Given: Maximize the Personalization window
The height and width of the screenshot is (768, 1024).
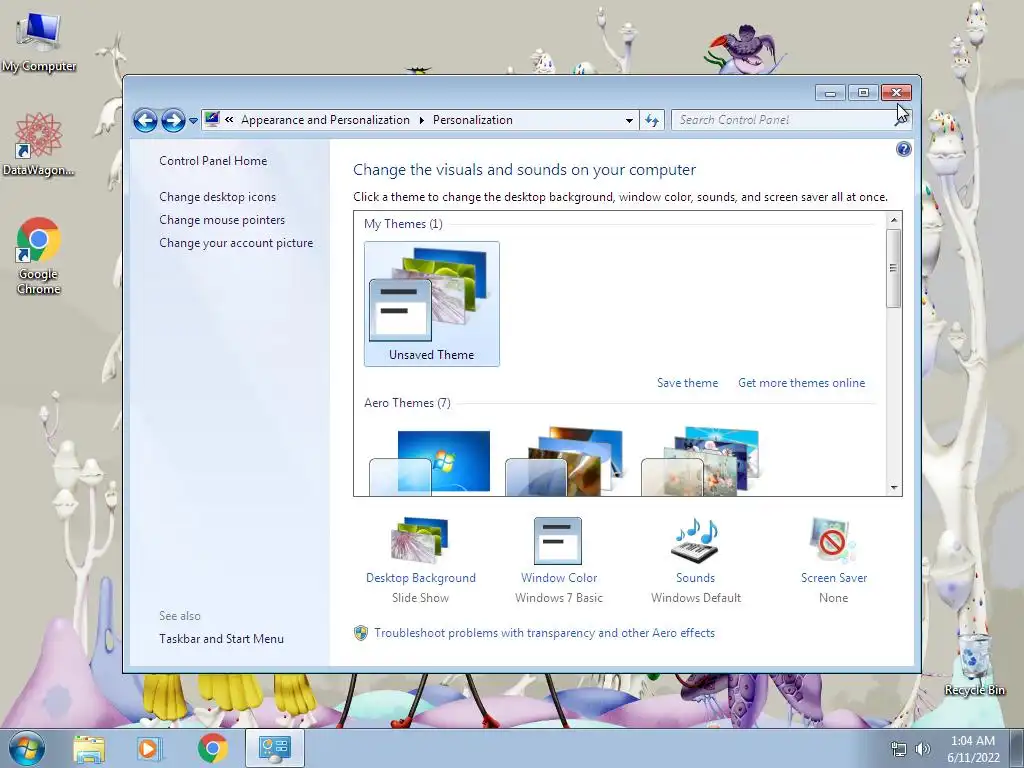Looking at the screenshot, I should click(x=863, y=93).
